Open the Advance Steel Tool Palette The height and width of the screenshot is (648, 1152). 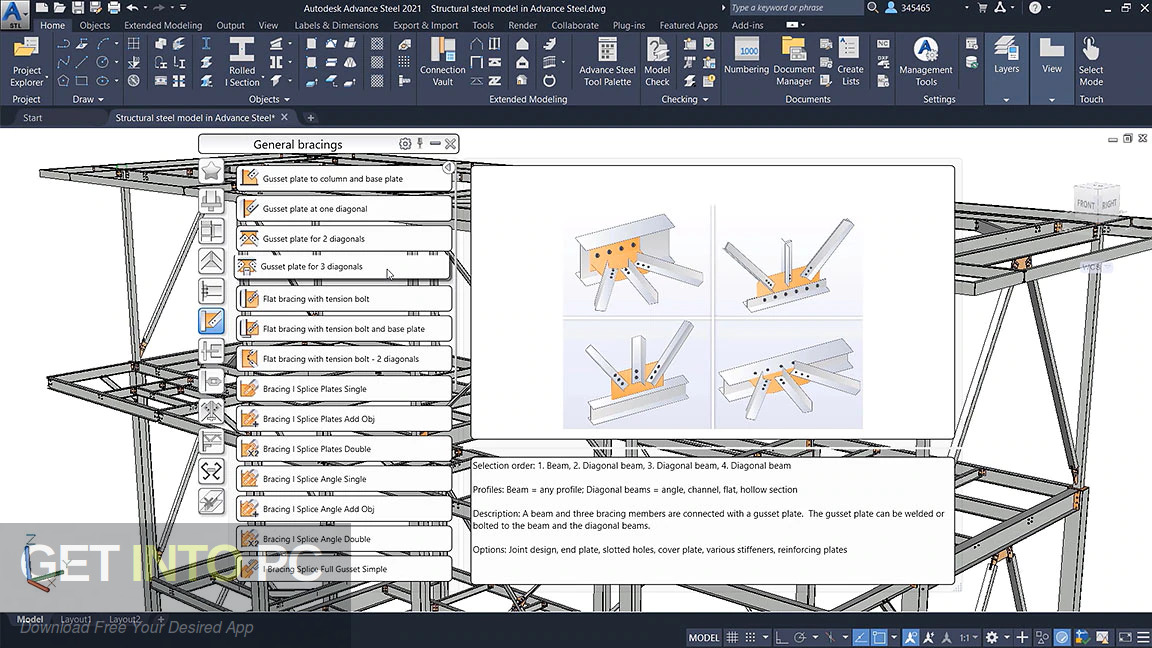coord(607,62)
